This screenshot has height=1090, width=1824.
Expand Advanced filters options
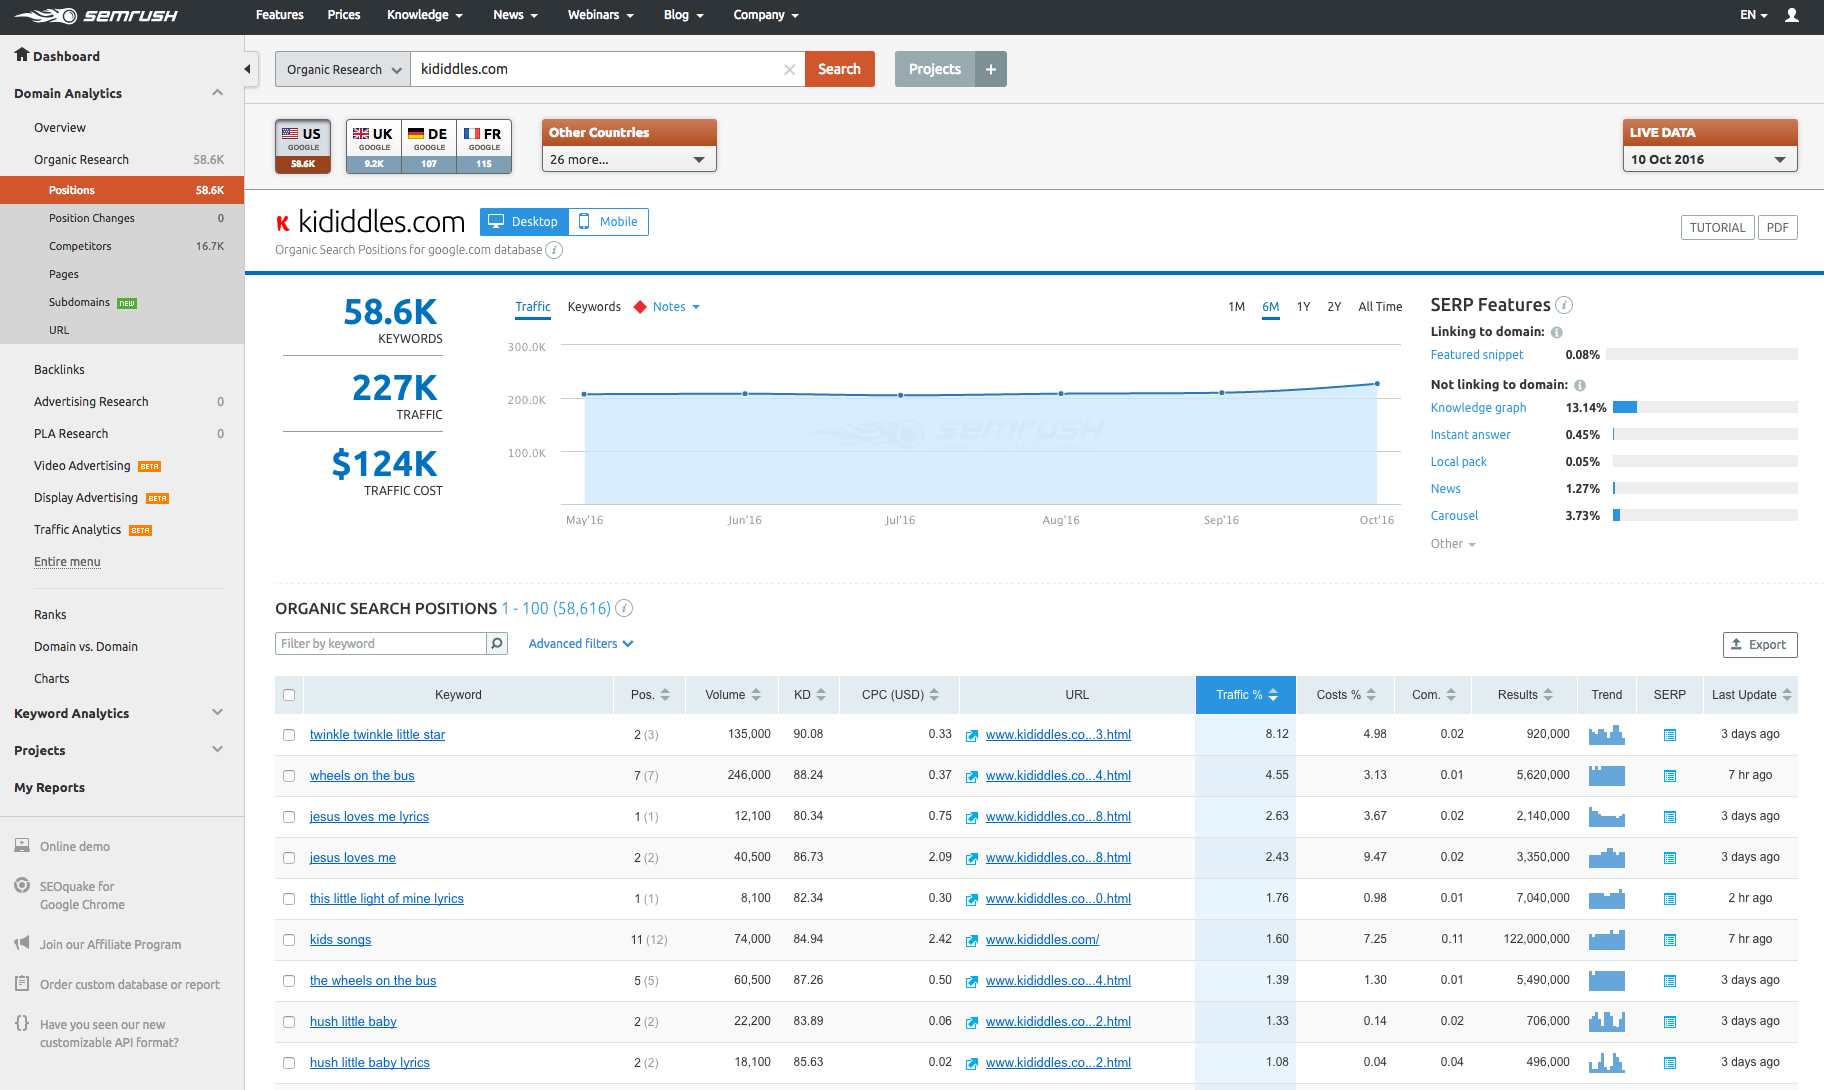tap(581, 644)
